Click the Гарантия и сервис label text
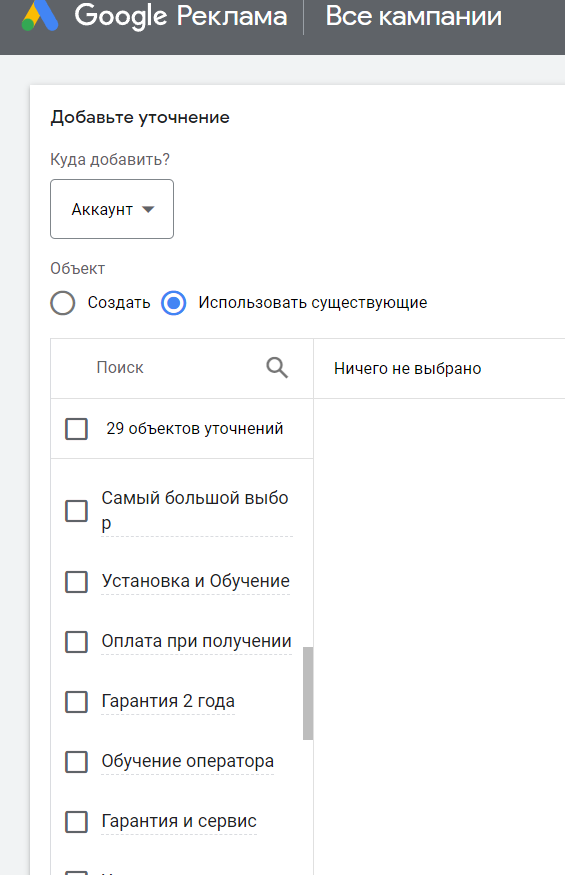Image resolution: width=565 pixels, height=875 pixels. coord(179,821)
